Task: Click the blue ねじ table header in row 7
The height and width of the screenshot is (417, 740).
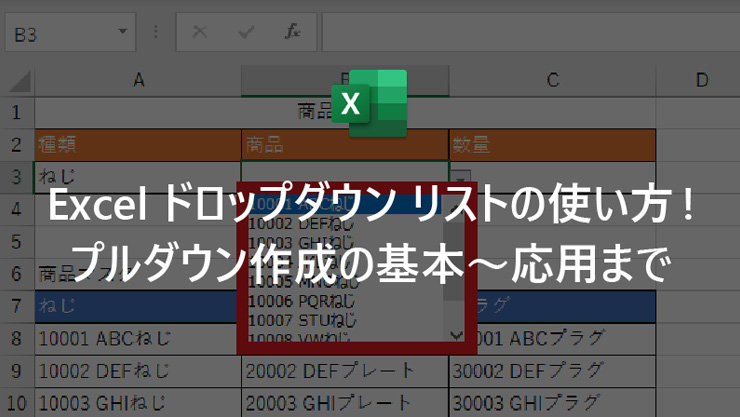Action: [x=136, y=307]
